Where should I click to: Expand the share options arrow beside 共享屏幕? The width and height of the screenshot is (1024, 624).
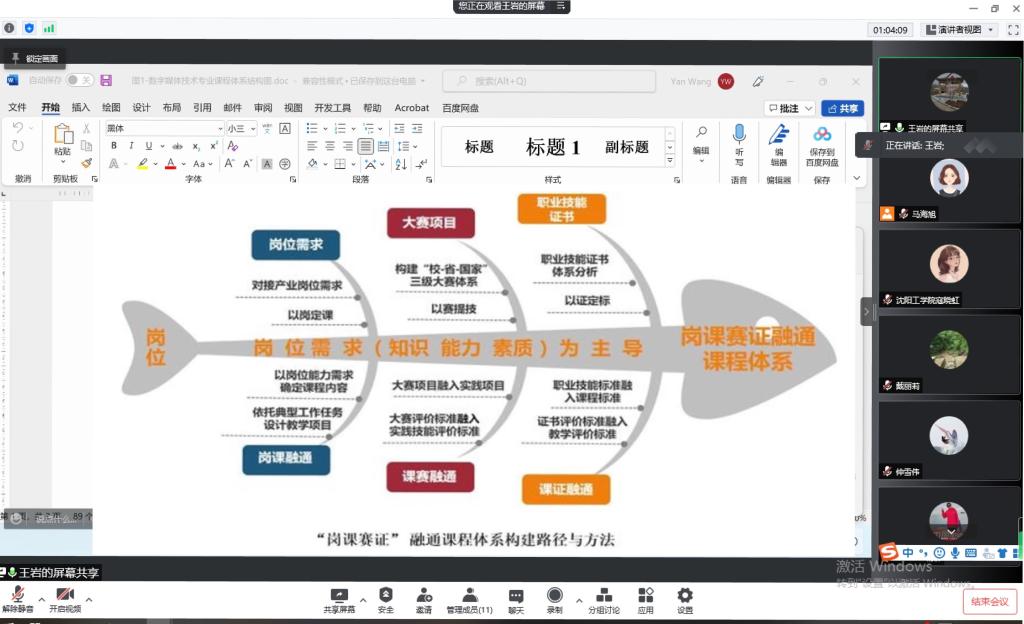coord(363,600)
